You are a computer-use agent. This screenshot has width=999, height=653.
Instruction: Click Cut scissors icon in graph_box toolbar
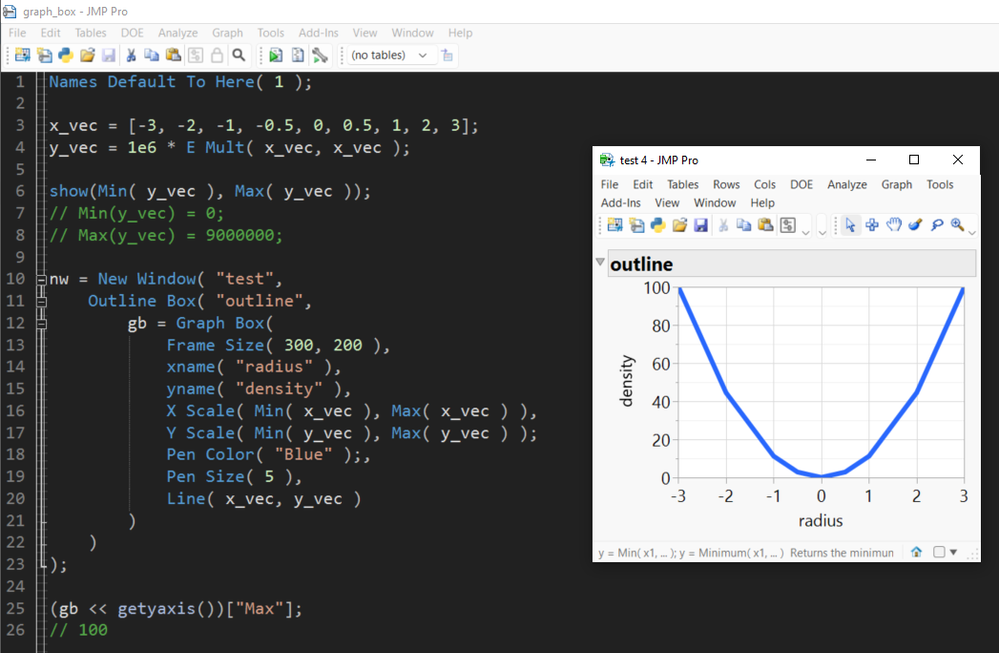coord(131,55)
